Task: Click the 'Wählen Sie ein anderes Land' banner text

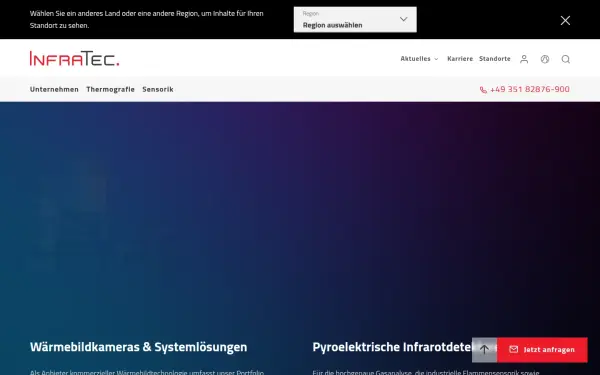Action: coord(147,19)
